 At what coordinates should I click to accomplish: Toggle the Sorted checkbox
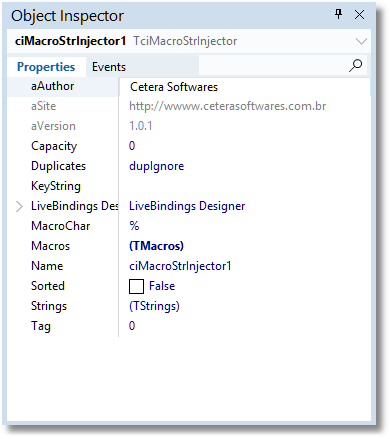point(136,286)
